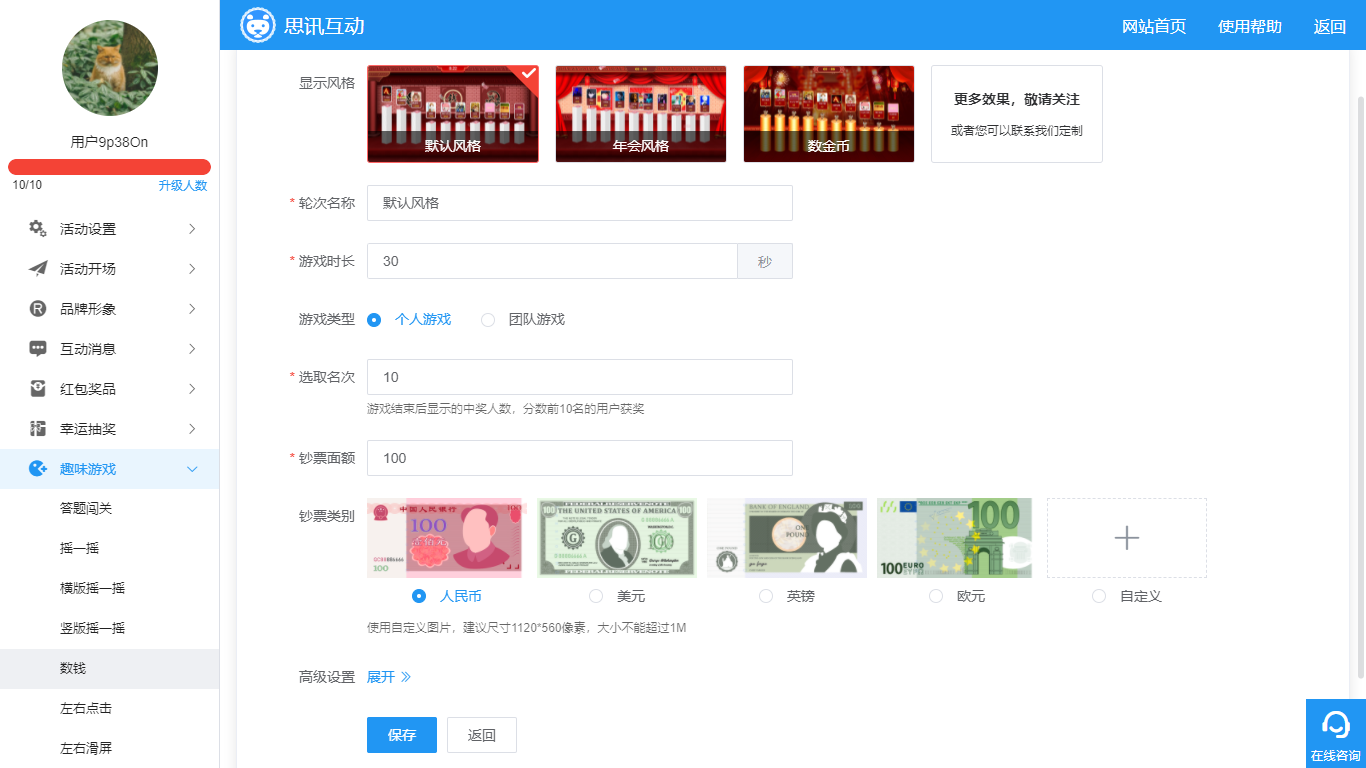This screenshot has height=768, width=1366.
Task: Open the 答题闯关 submenu item
Action: [110, 509]
